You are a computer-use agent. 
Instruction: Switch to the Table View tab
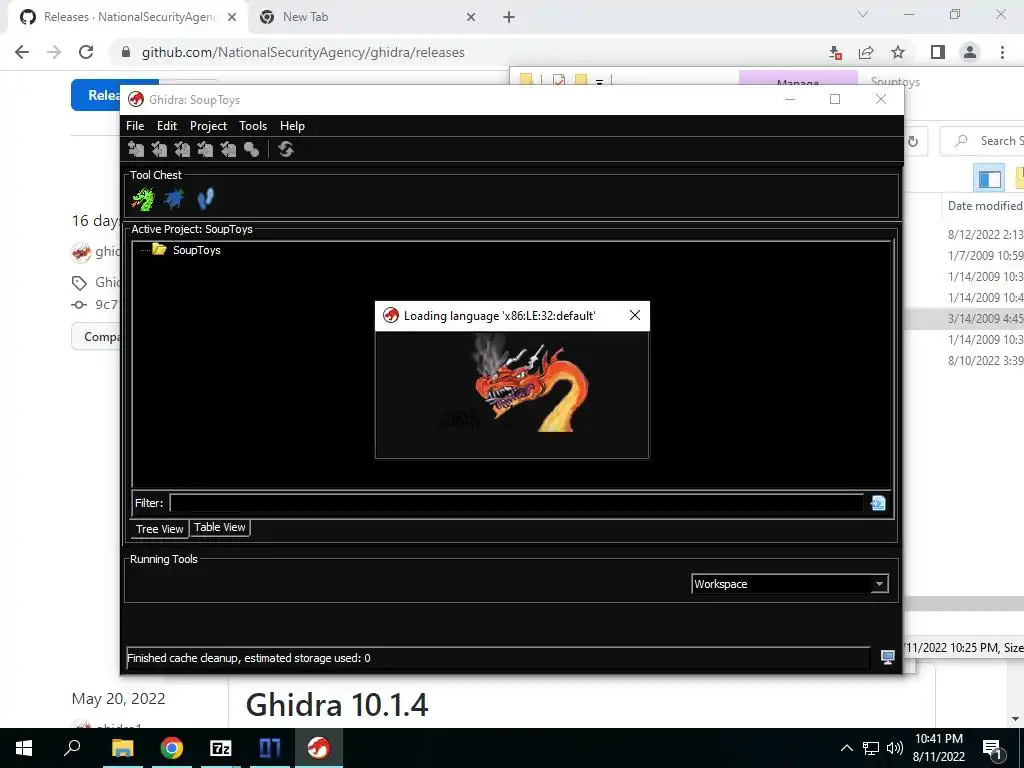click(x=219, y=527)
